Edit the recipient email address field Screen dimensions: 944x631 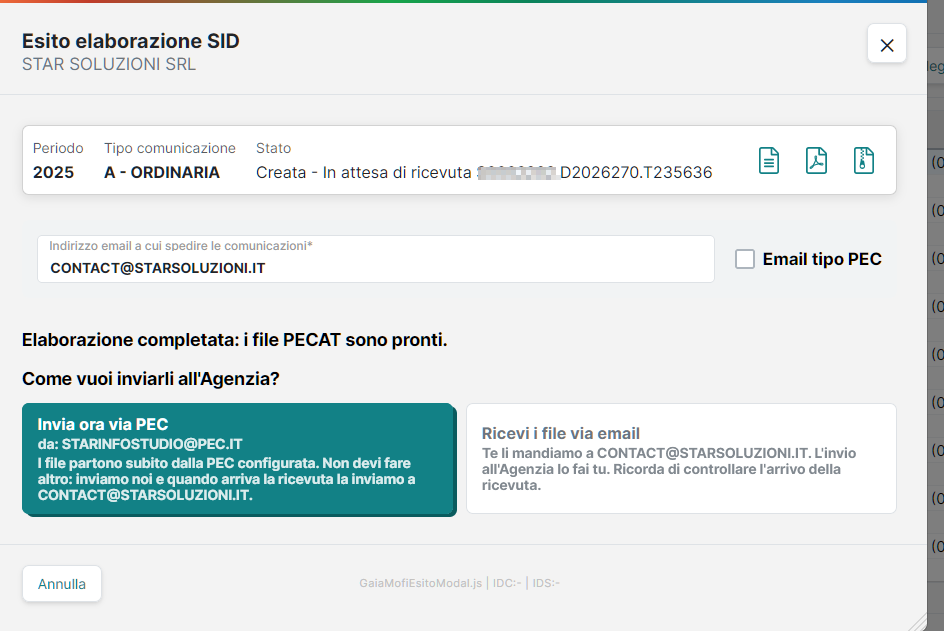coord(376,259)
